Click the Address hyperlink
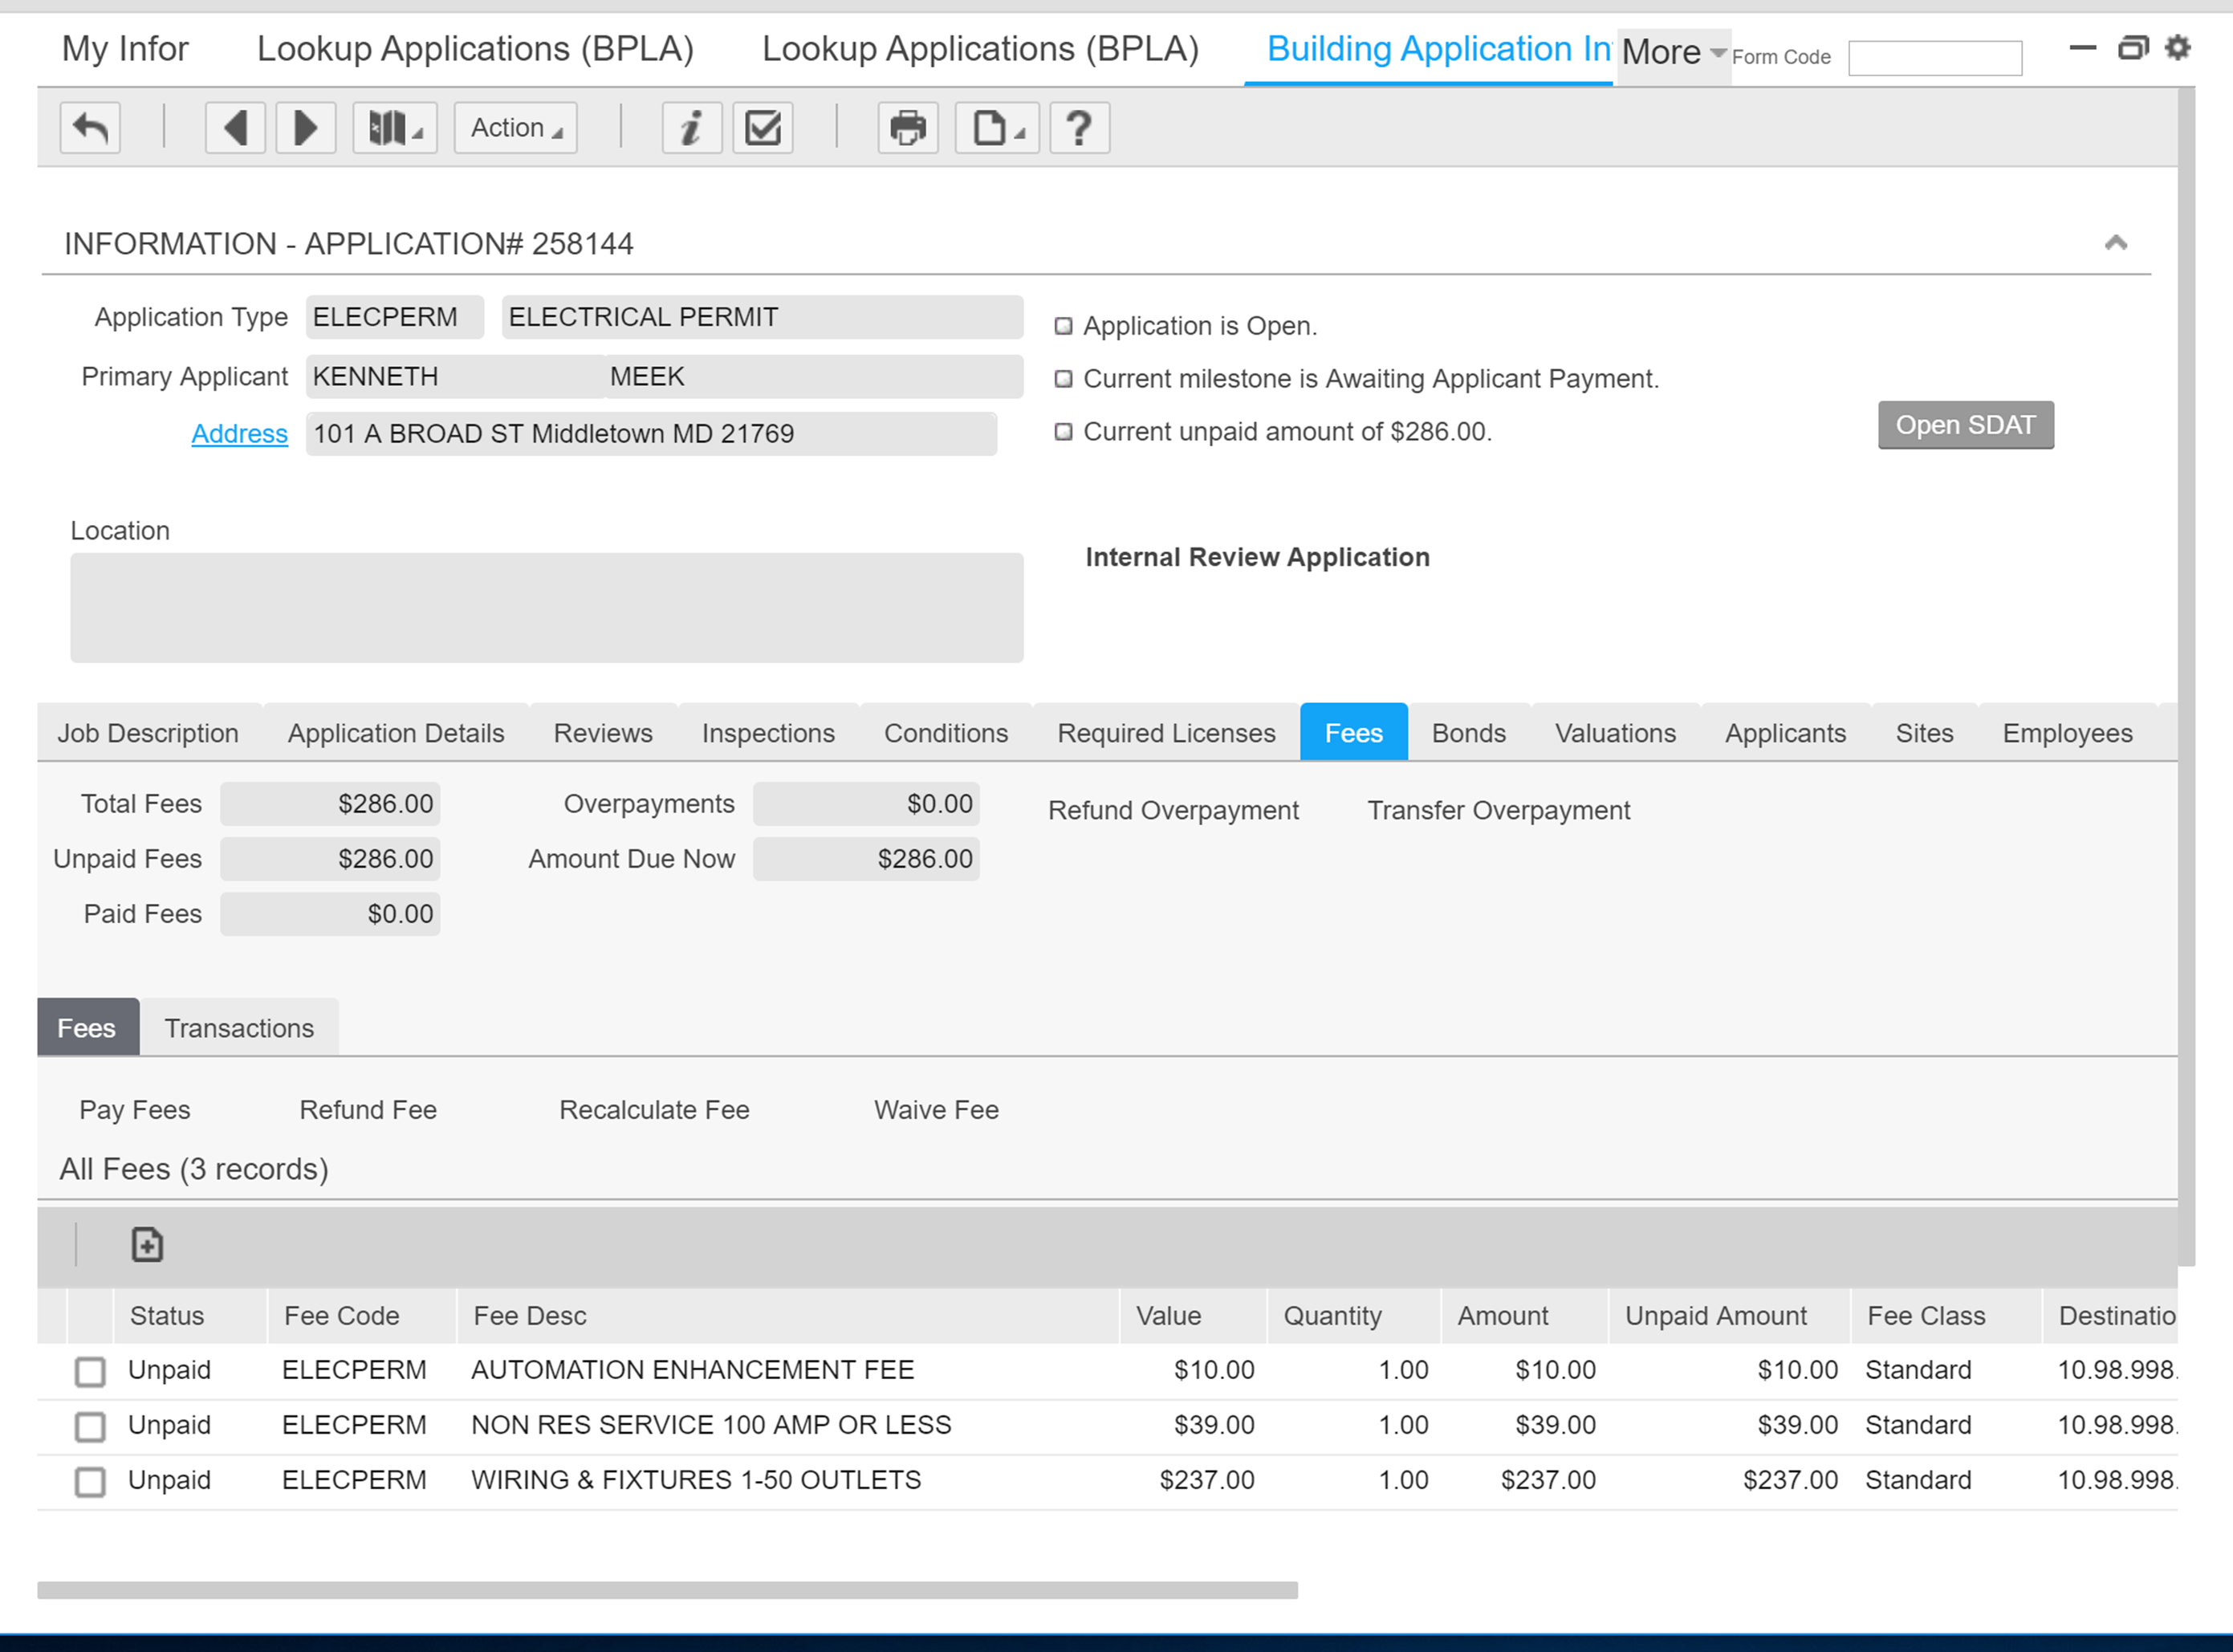2233x1652 pixels. pyautogui.click(x=239, y=434)
